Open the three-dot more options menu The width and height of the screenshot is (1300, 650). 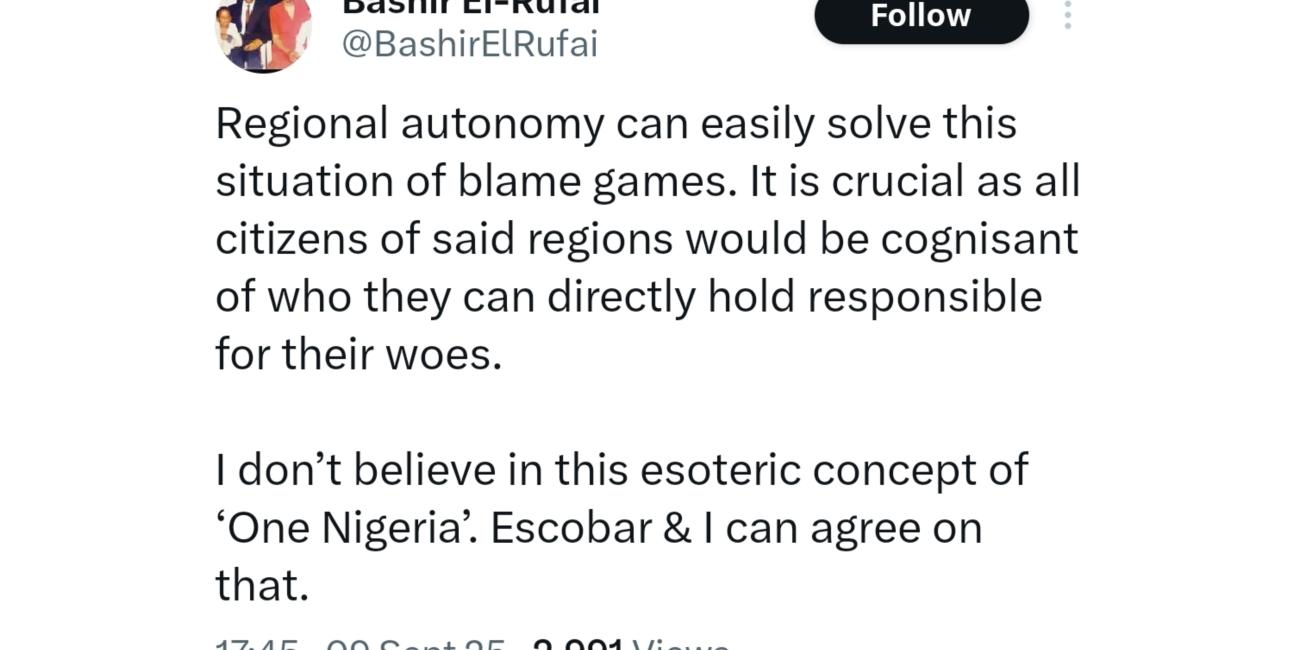[1068, 15]
